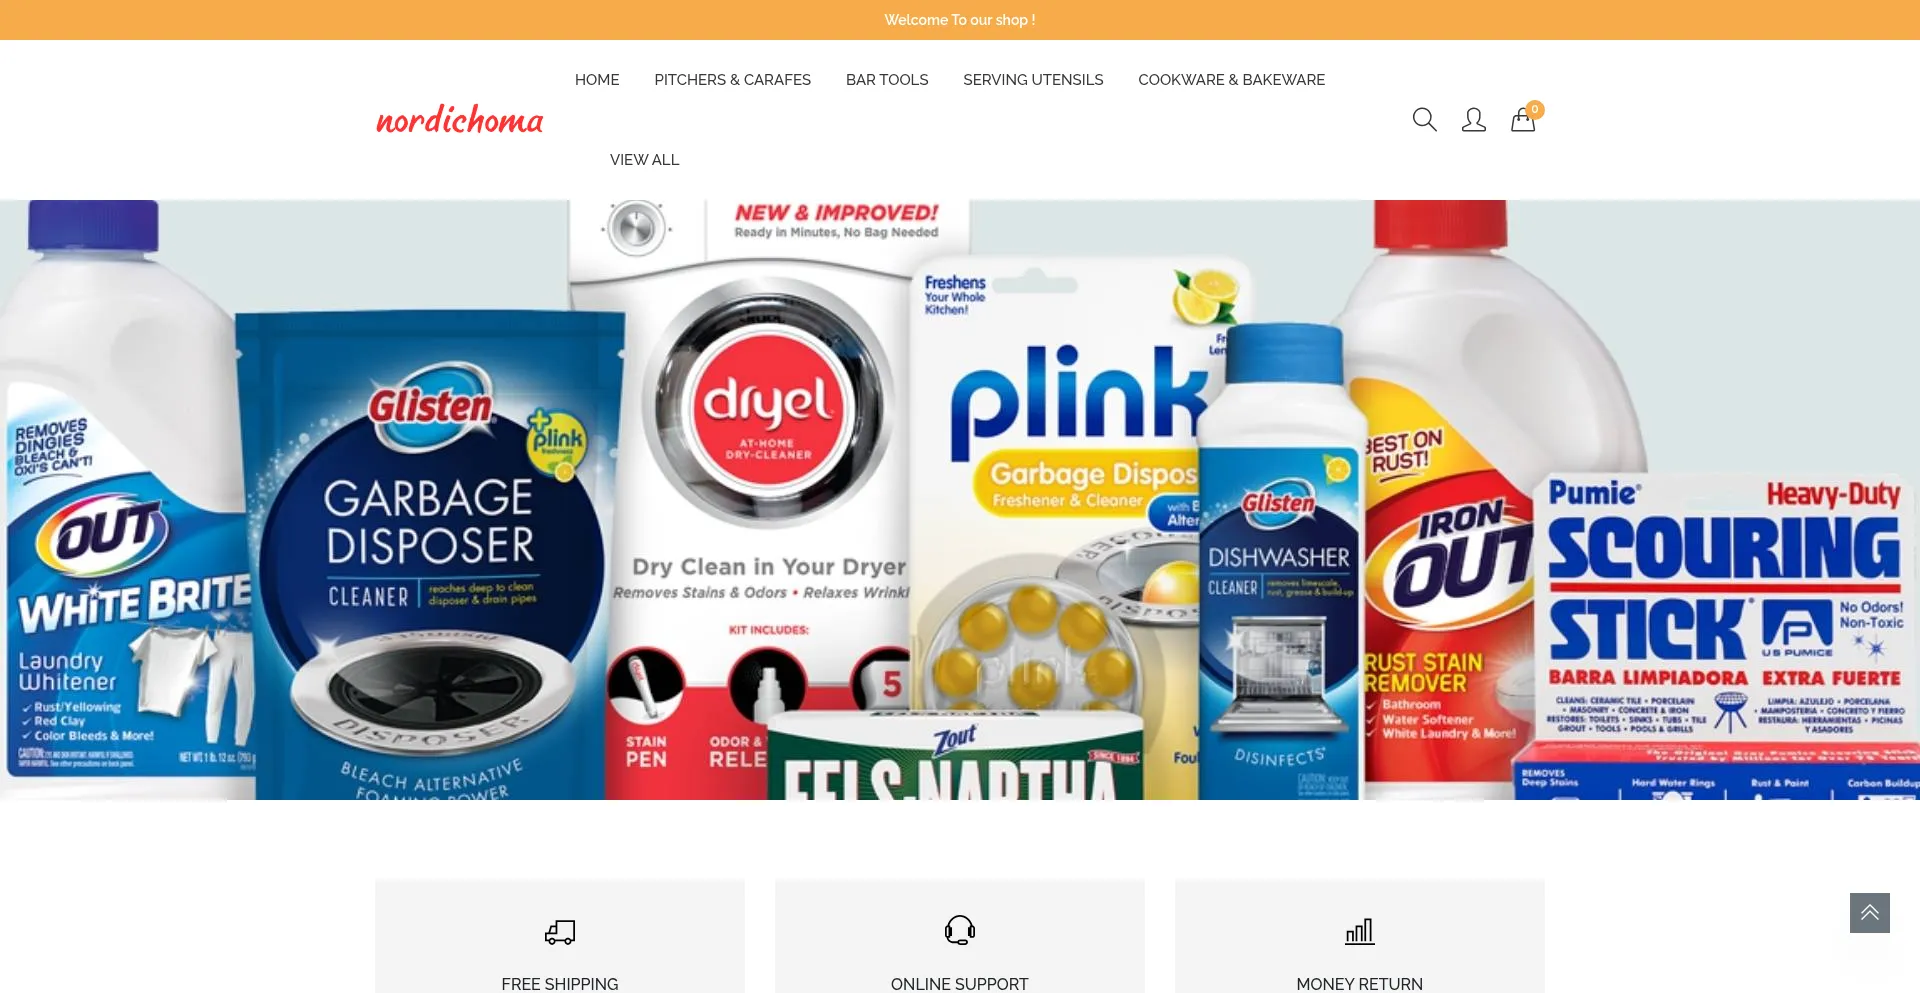This screenshot has width=1920, height=993.
Task: Open the user account icon
Action: (1474, 120)
